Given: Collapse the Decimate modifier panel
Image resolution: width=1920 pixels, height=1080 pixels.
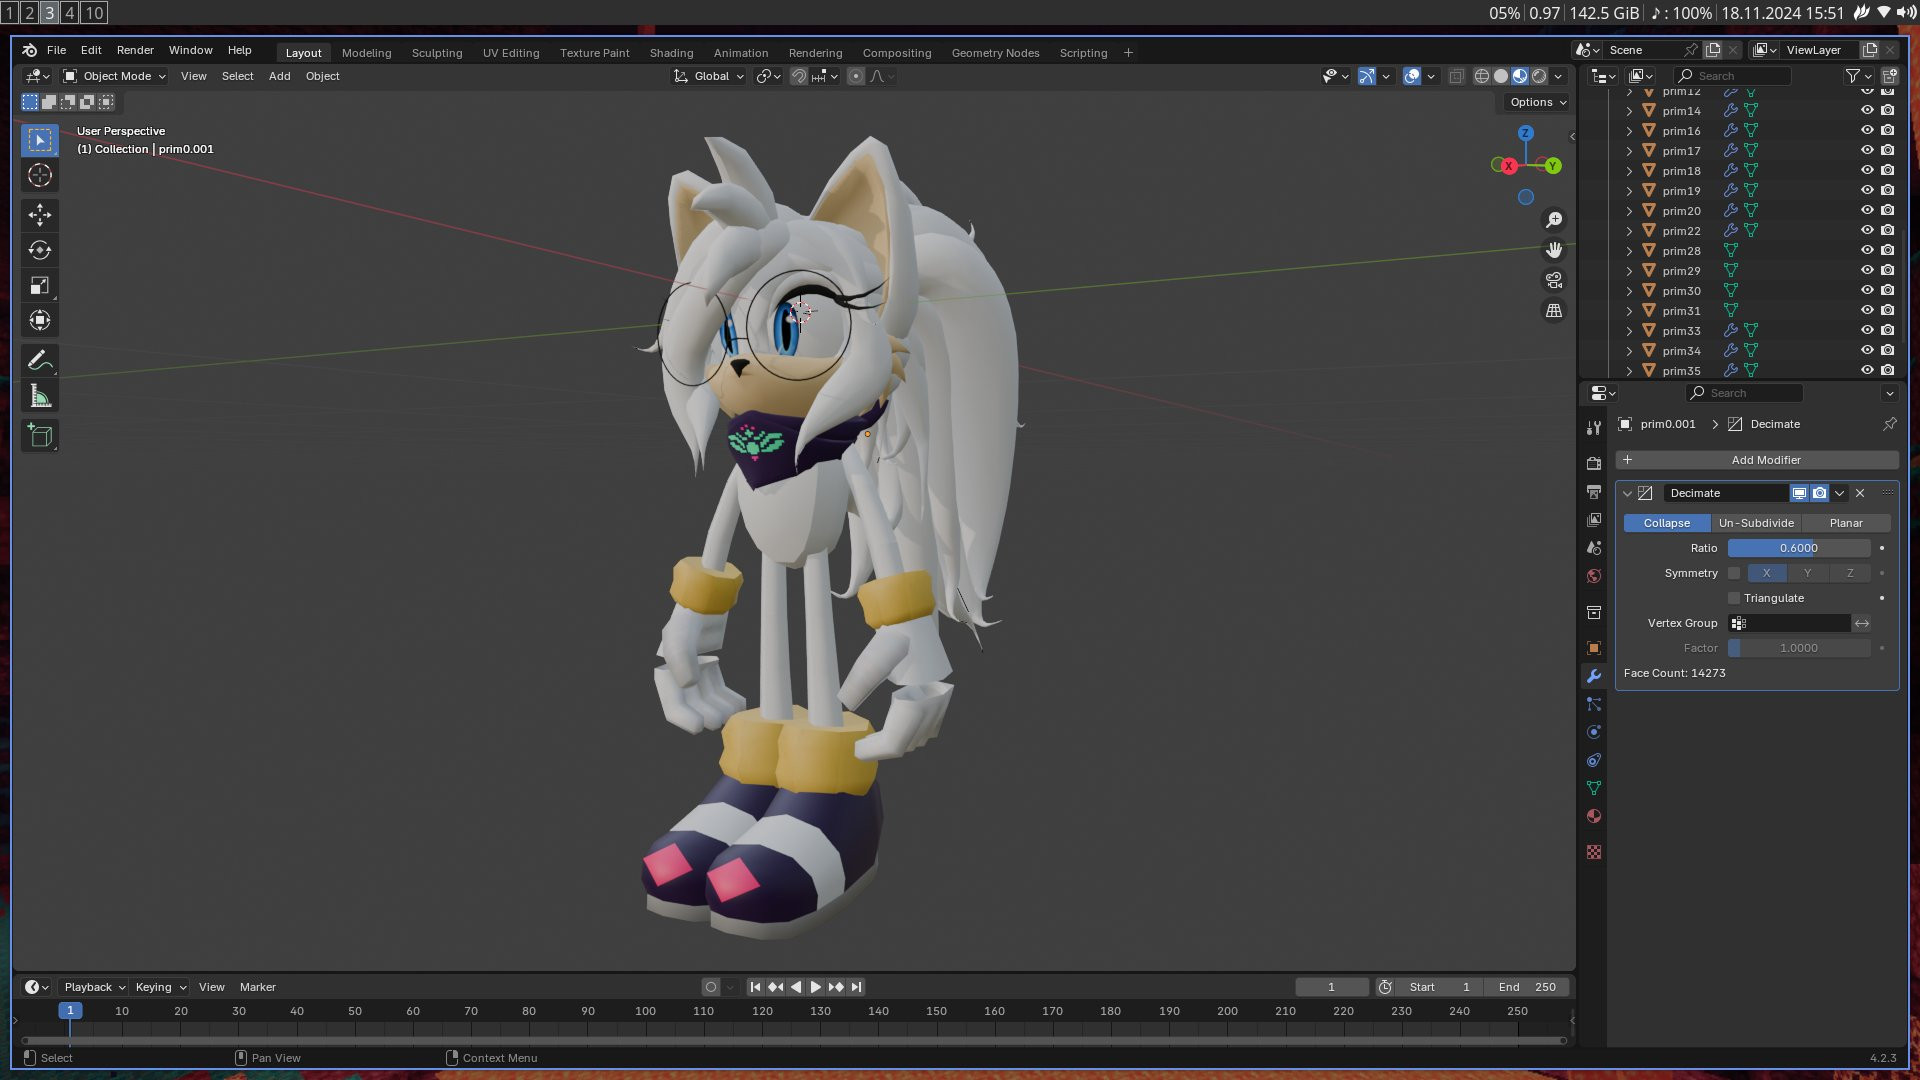Looking at the screenshot, I should [x=1627, y=493].
